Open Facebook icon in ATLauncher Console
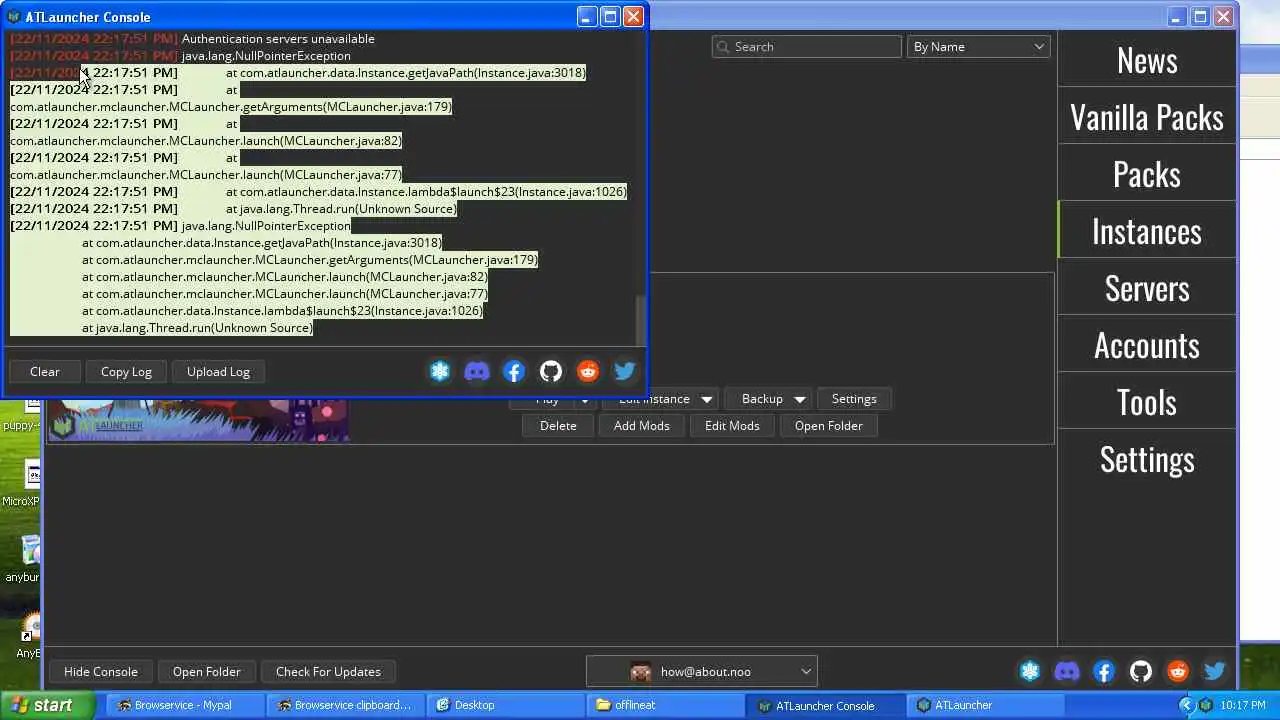The image size is (1280, 720). [514, 372]
